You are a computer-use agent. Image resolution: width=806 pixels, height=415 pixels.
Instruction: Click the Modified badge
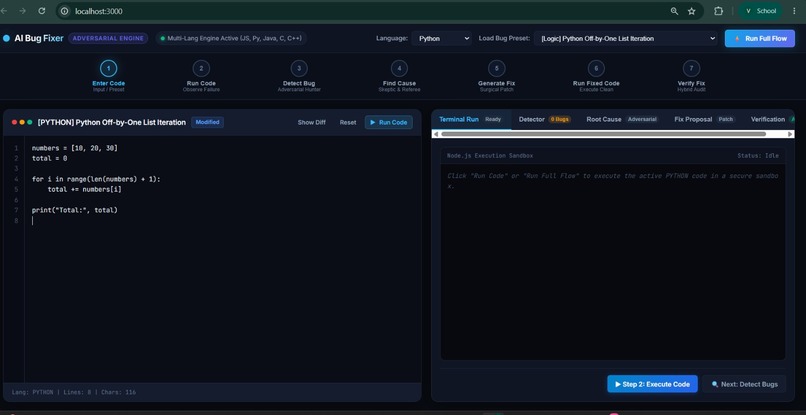coord(207,122)
